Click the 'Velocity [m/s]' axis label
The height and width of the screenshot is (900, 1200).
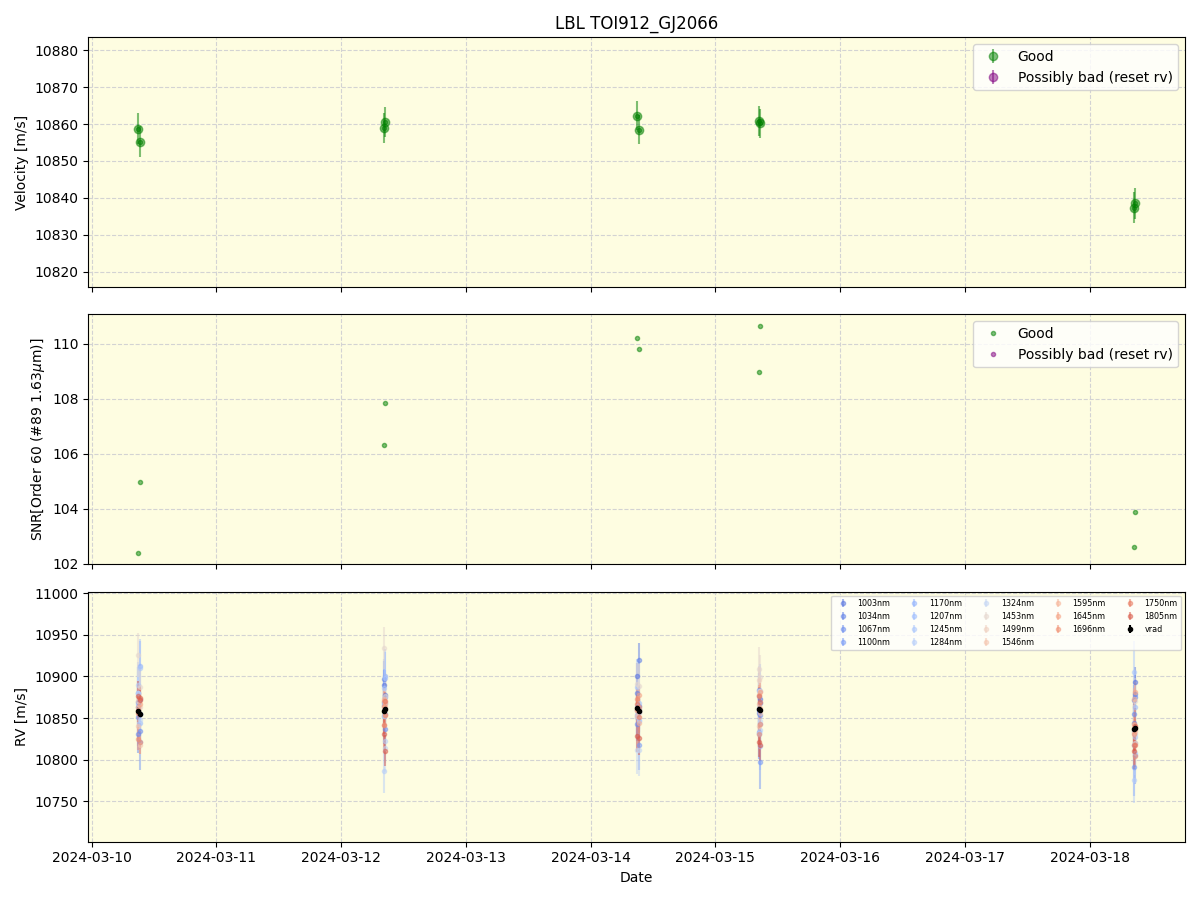coord(21,162)
